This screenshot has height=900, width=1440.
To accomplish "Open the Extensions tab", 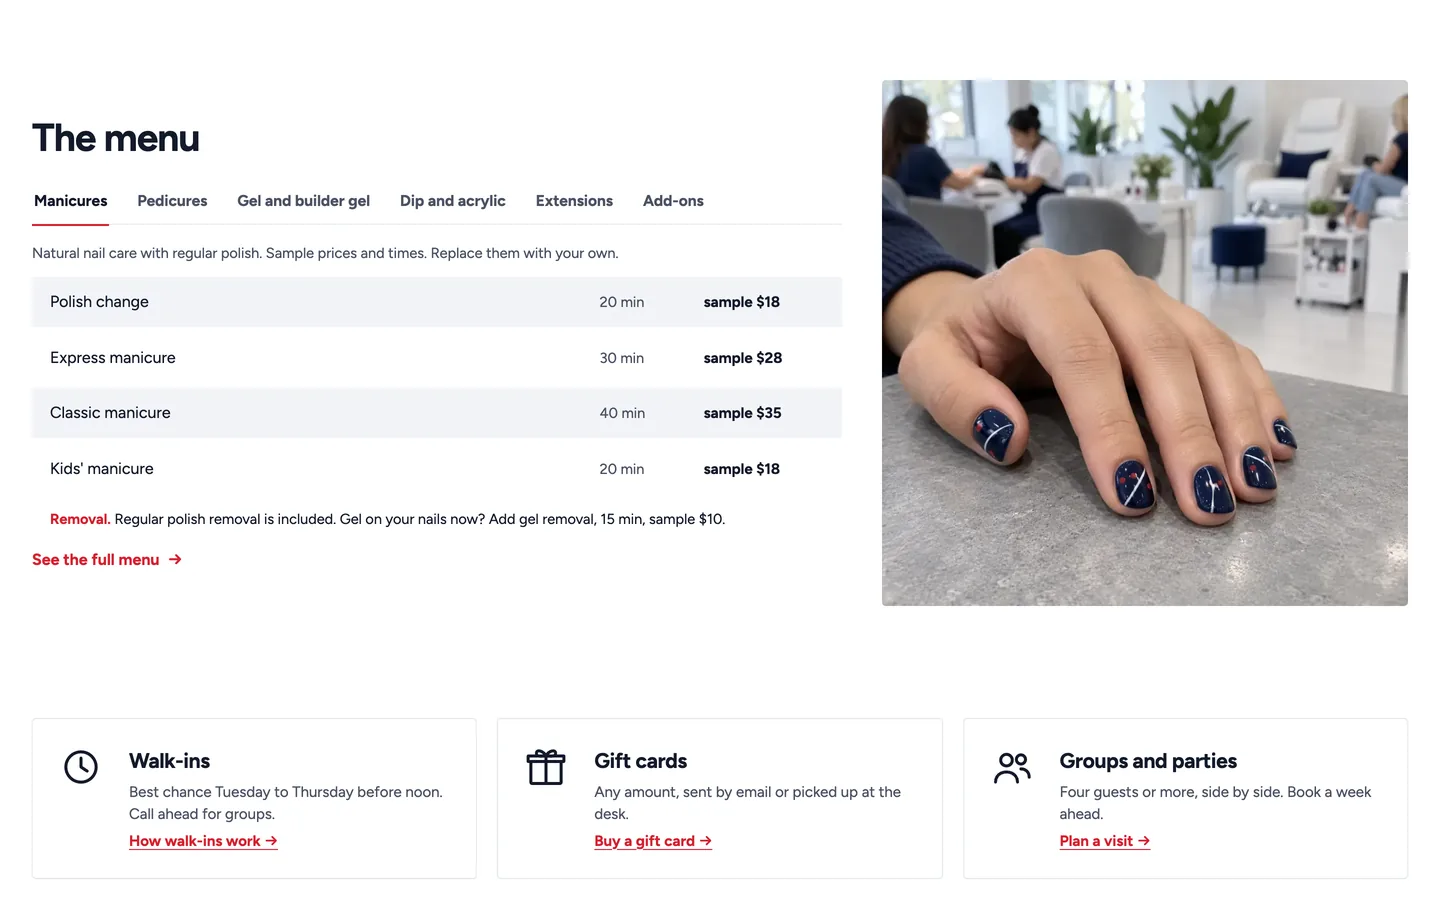I will pyautogui.click(x=574, y=201).
